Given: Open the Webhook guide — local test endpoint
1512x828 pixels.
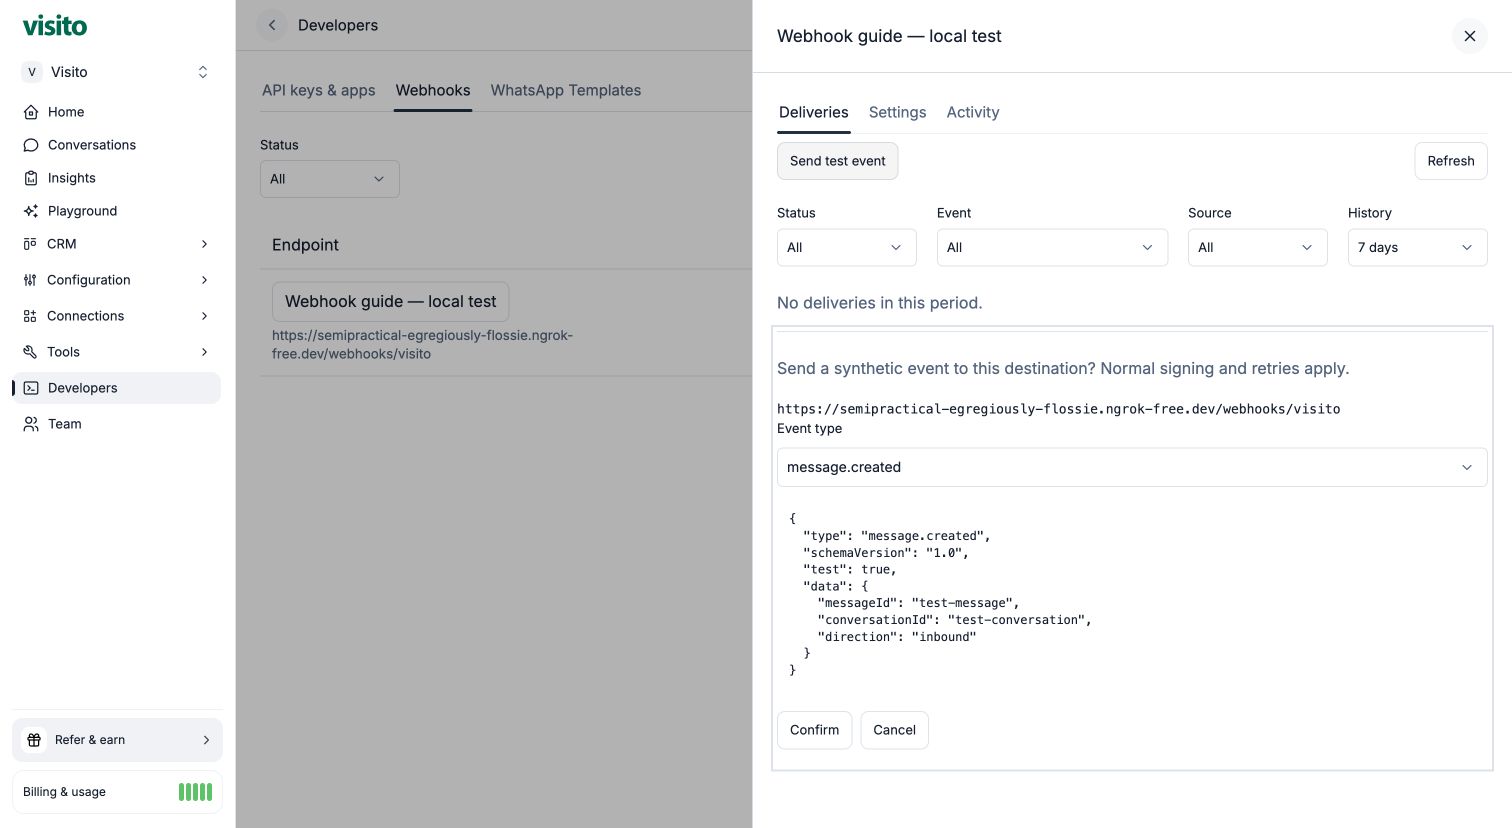Looking at the screenshot, I should pos(391,302).
